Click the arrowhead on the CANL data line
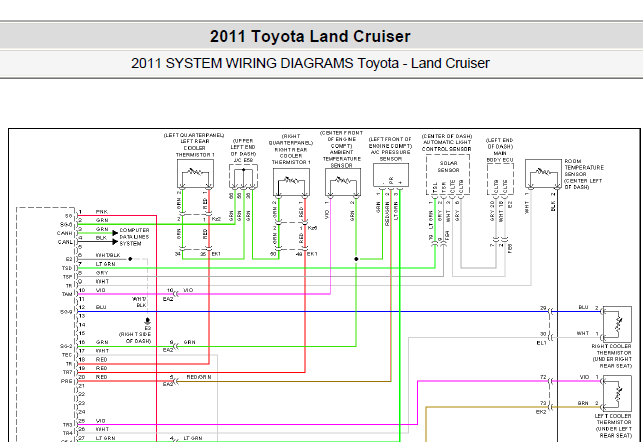The height and width of the screenshot is (442, 643). point(115,242)
